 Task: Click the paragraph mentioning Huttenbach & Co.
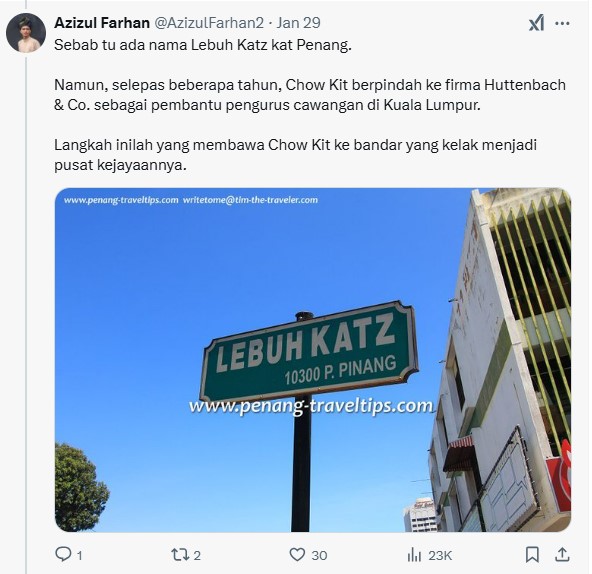(x=310, y=95)
